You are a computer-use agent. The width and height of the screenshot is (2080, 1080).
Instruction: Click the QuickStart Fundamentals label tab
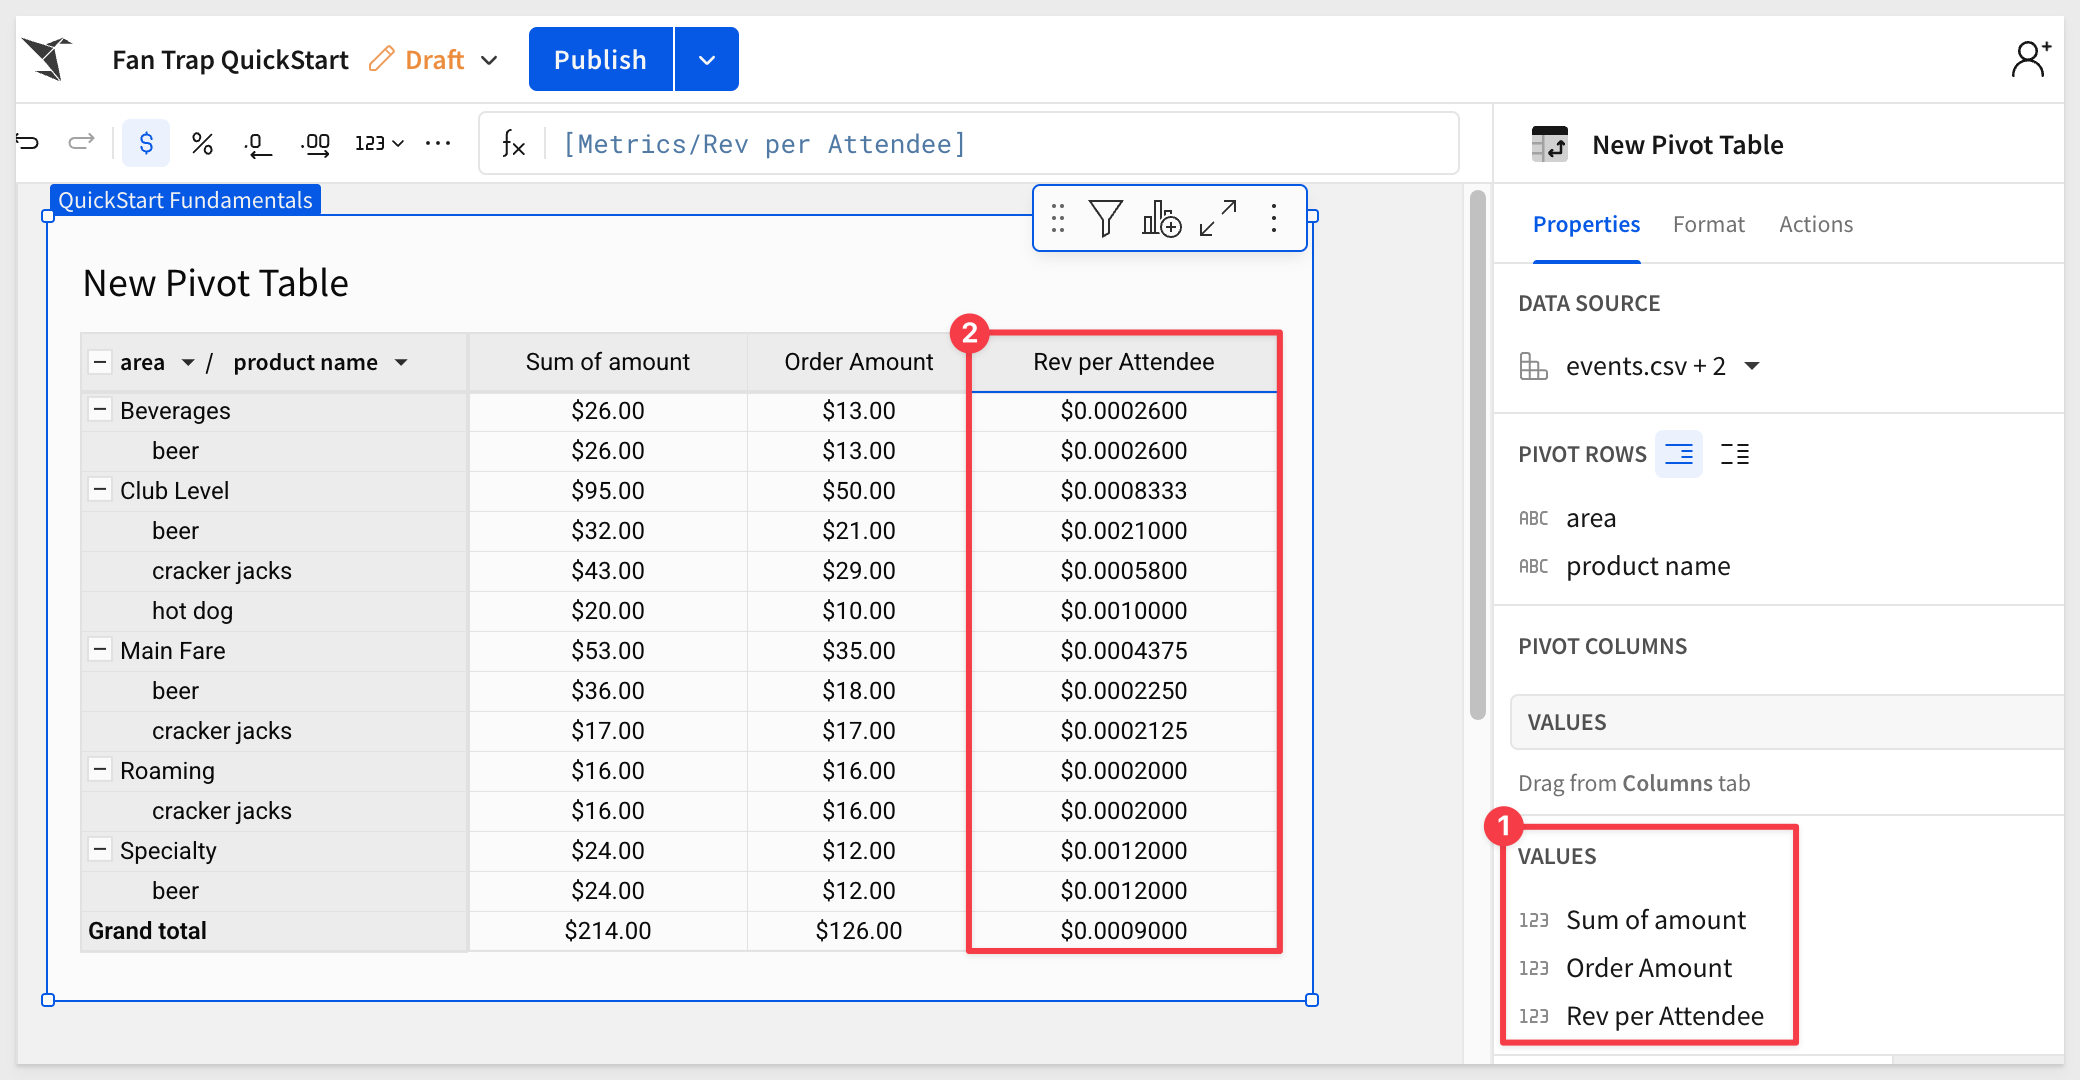point(185,200)
